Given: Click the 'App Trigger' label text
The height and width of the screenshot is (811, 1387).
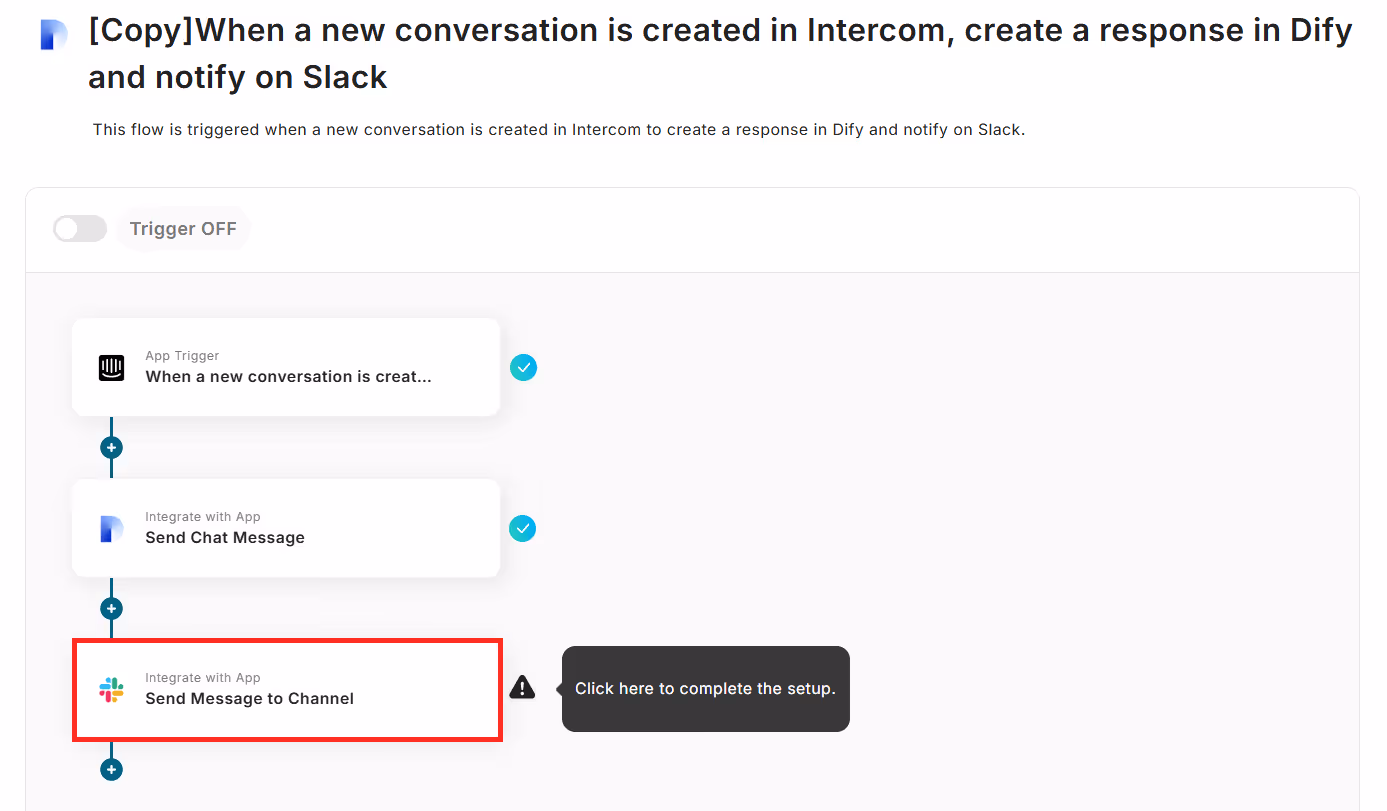Looking at the screenshot, I should 182,356.
